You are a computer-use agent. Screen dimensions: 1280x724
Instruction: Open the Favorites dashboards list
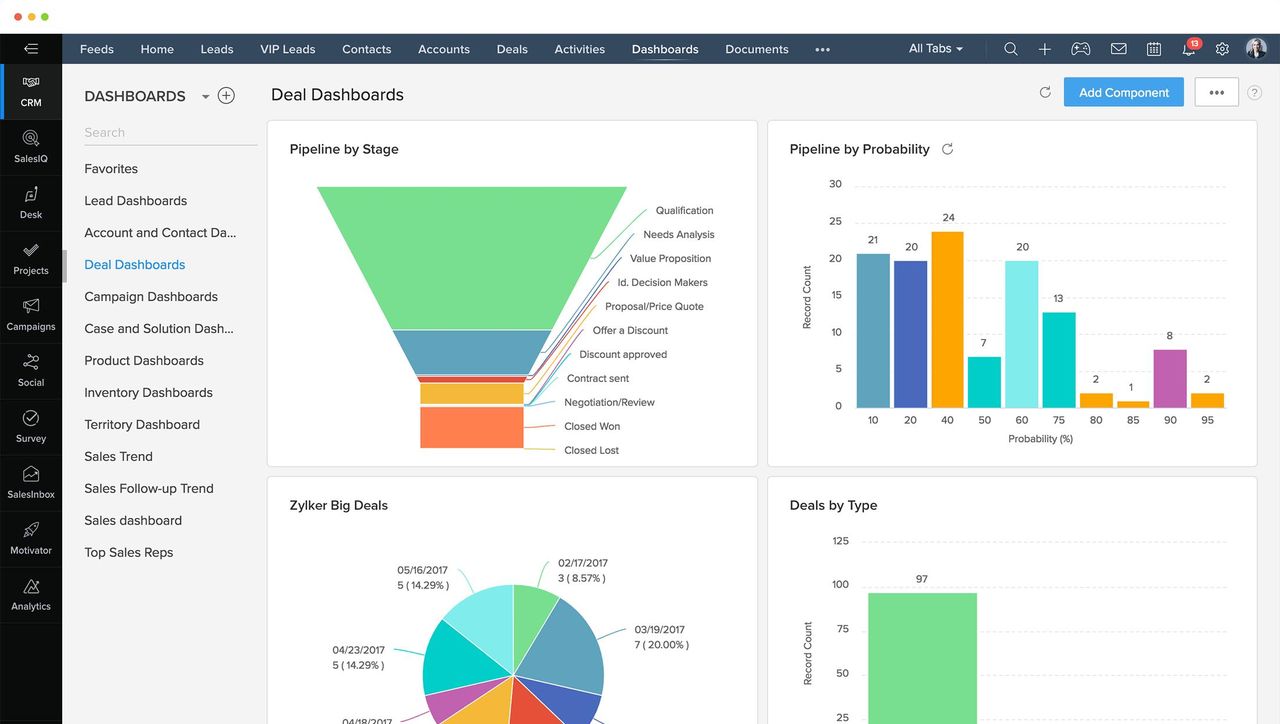[x=111, y=169]
